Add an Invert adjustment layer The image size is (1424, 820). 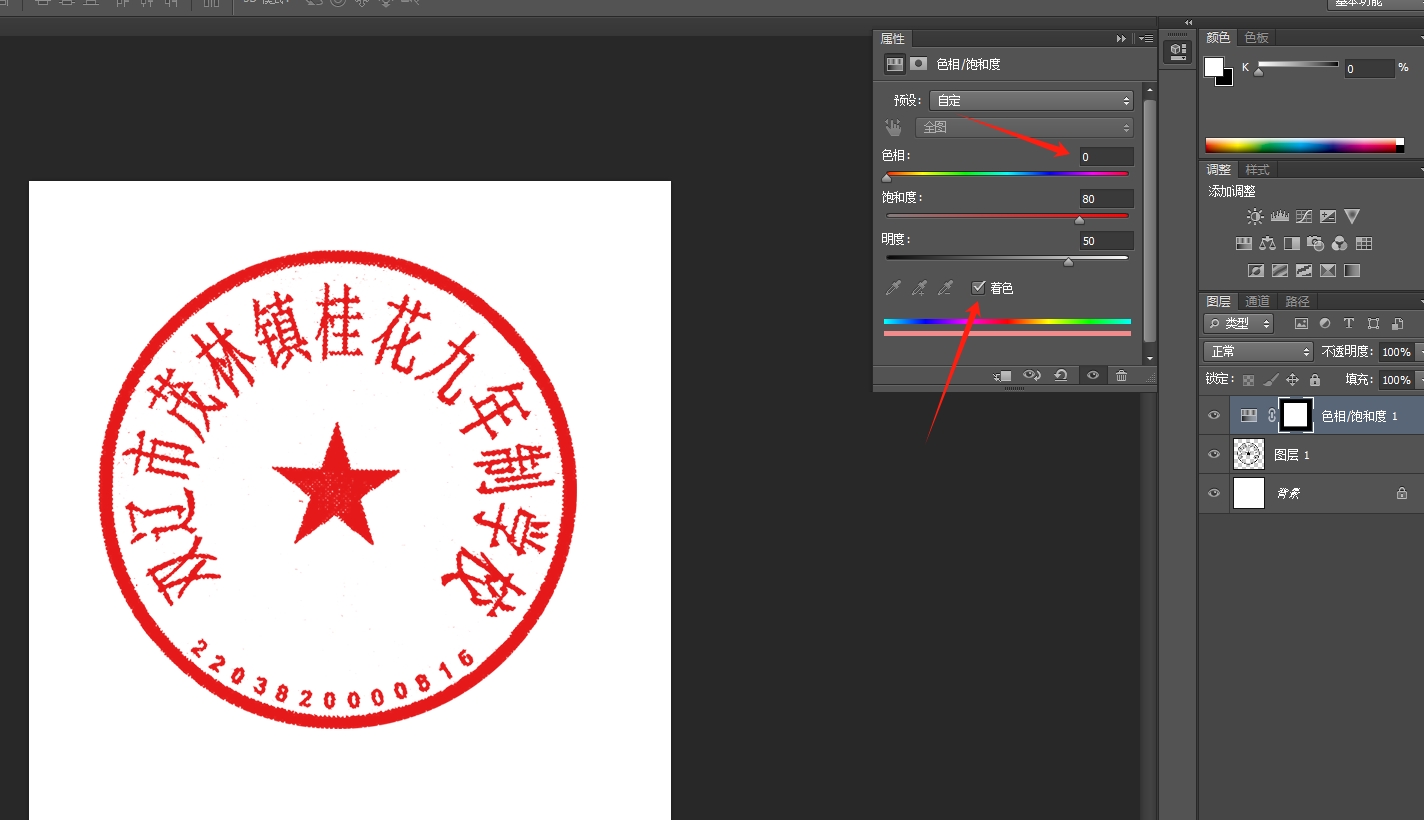[1256, 270]
